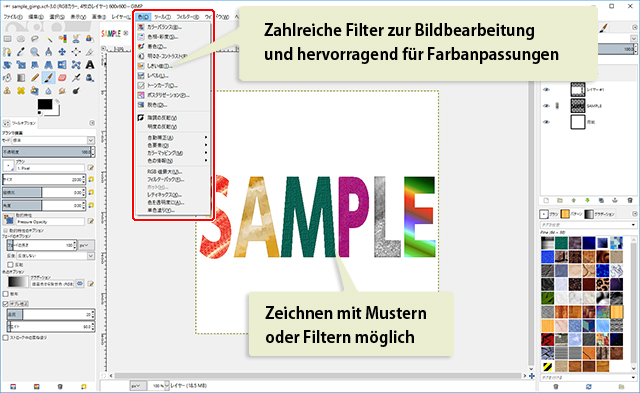Select the Airbrush tool

click(76, 78)
